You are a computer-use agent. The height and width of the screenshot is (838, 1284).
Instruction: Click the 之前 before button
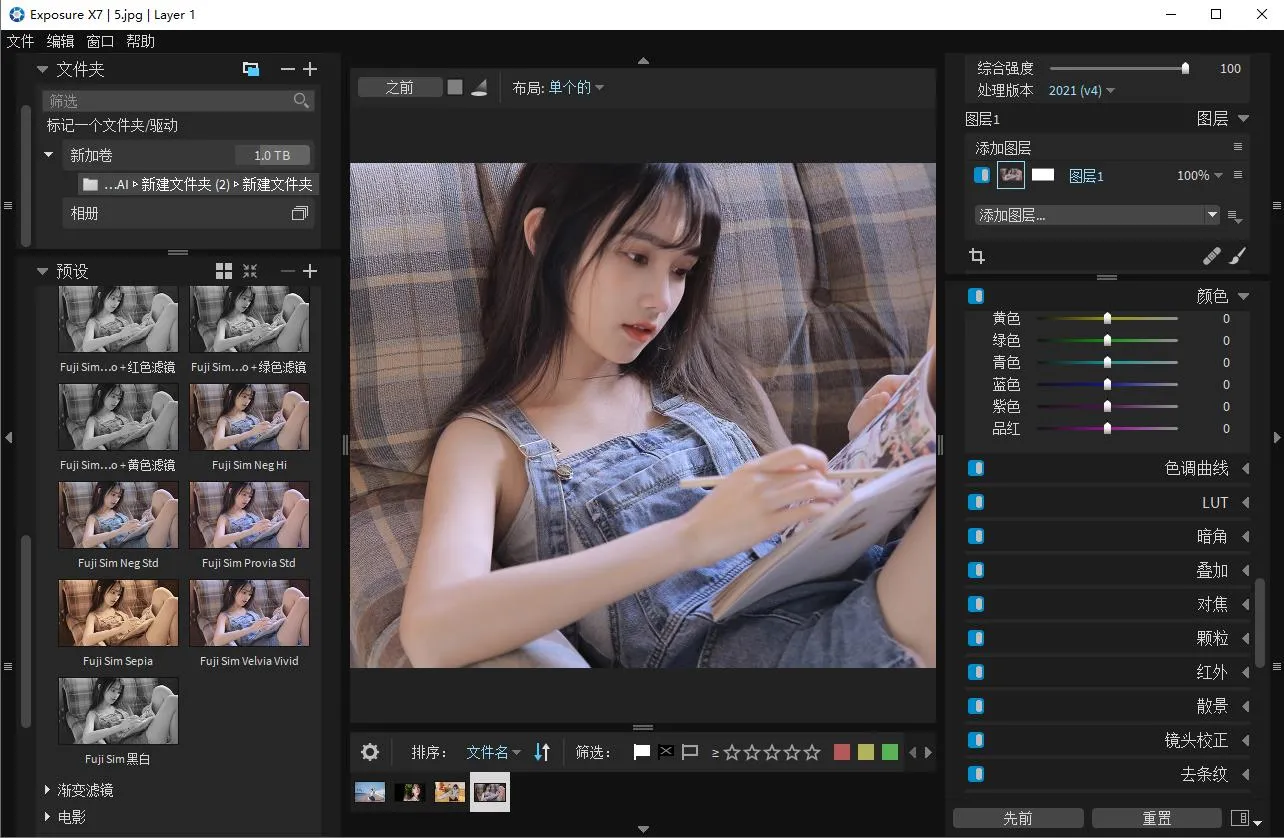[x=399, y=88]
